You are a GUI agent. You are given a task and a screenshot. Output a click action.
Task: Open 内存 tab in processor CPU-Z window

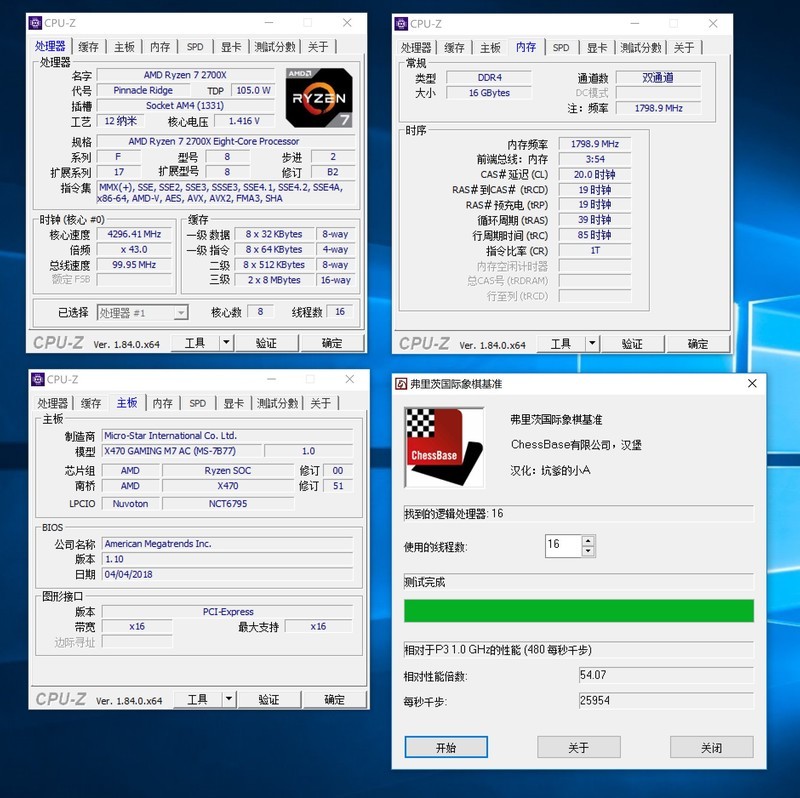coord(160,47)
